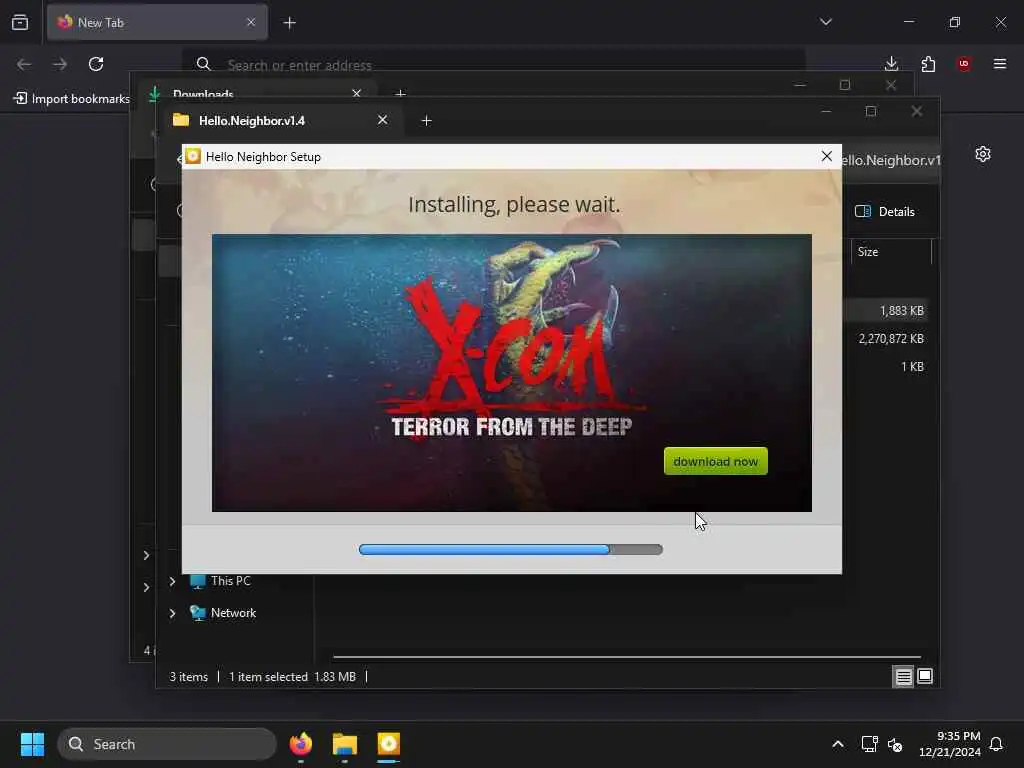Open Firefox application hamburger menu

point(1000,63)
